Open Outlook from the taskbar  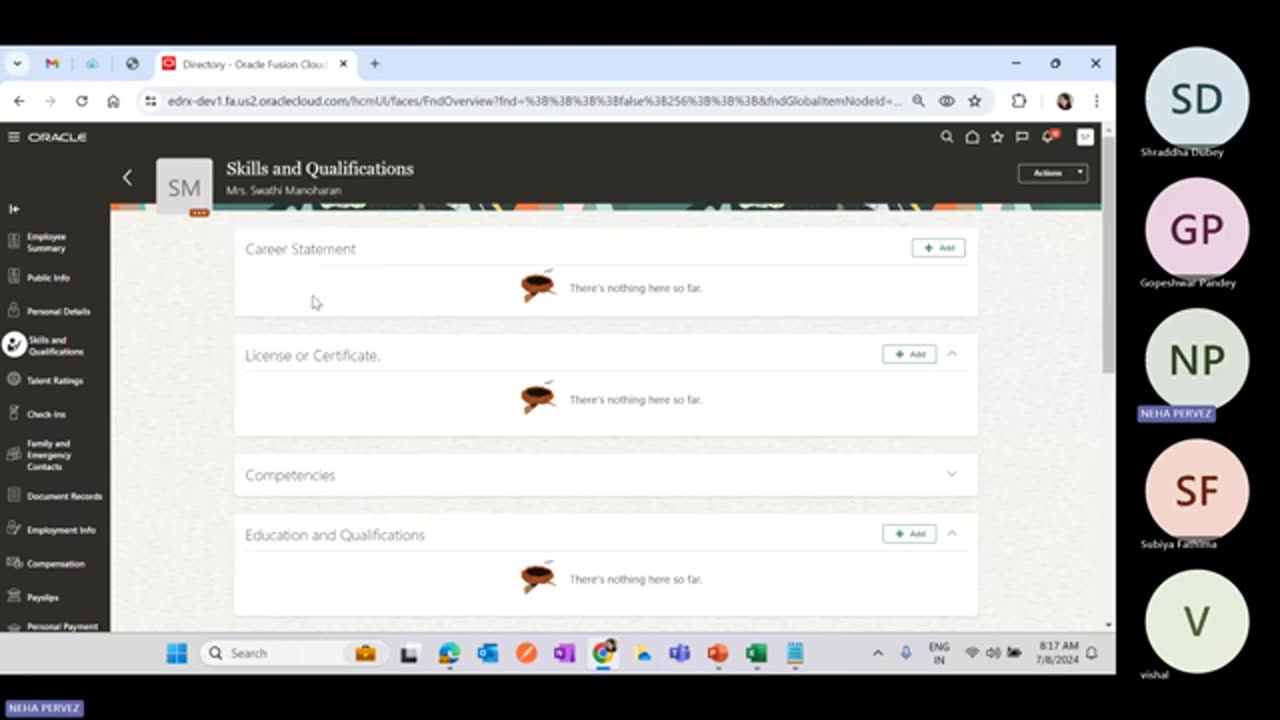point(488,653)
